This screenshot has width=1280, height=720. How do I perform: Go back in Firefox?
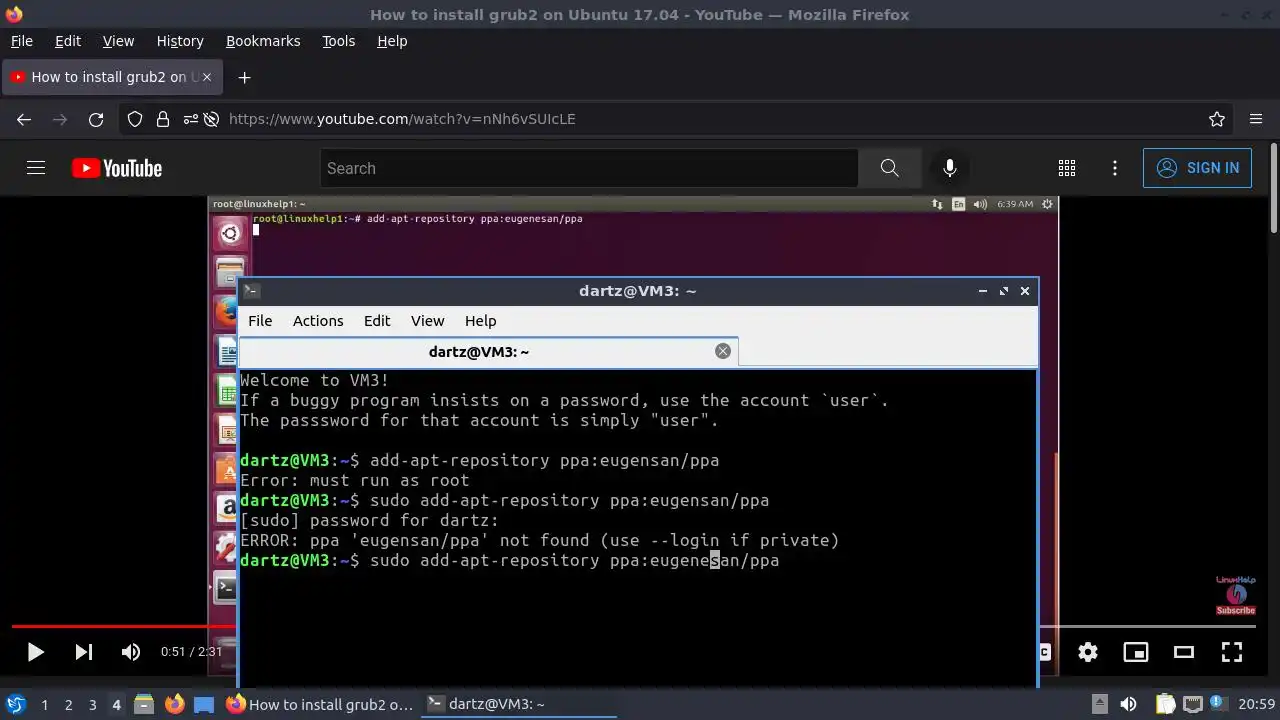(24, 119)
